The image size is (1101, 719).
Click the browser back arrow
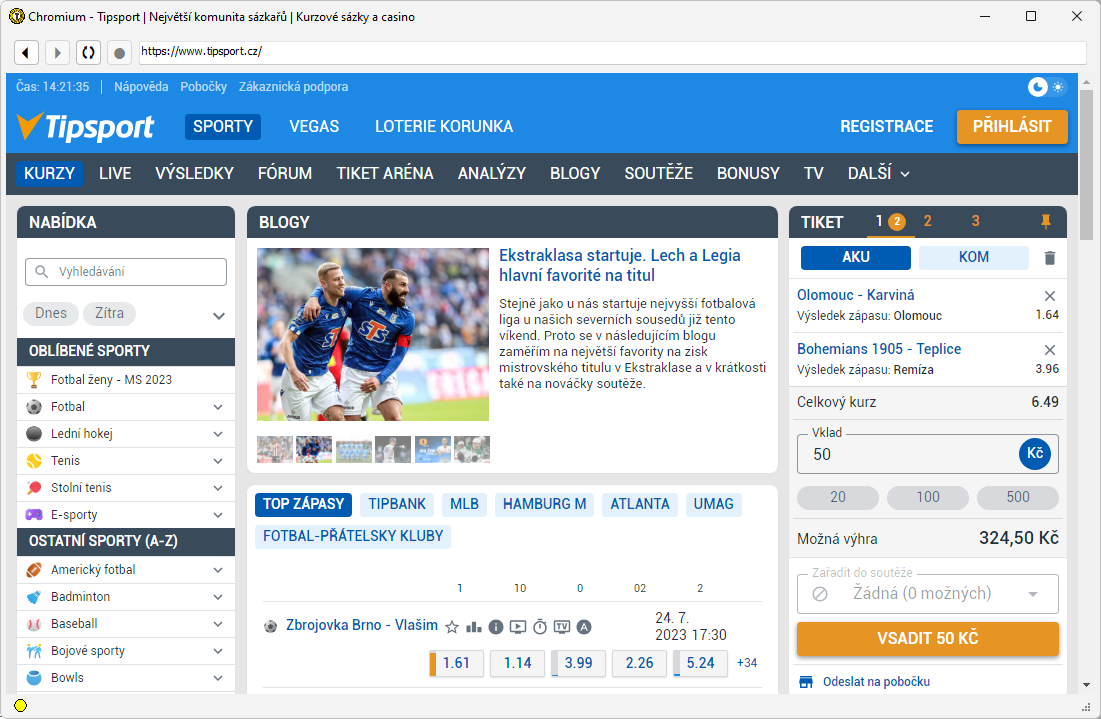(26, 52)
